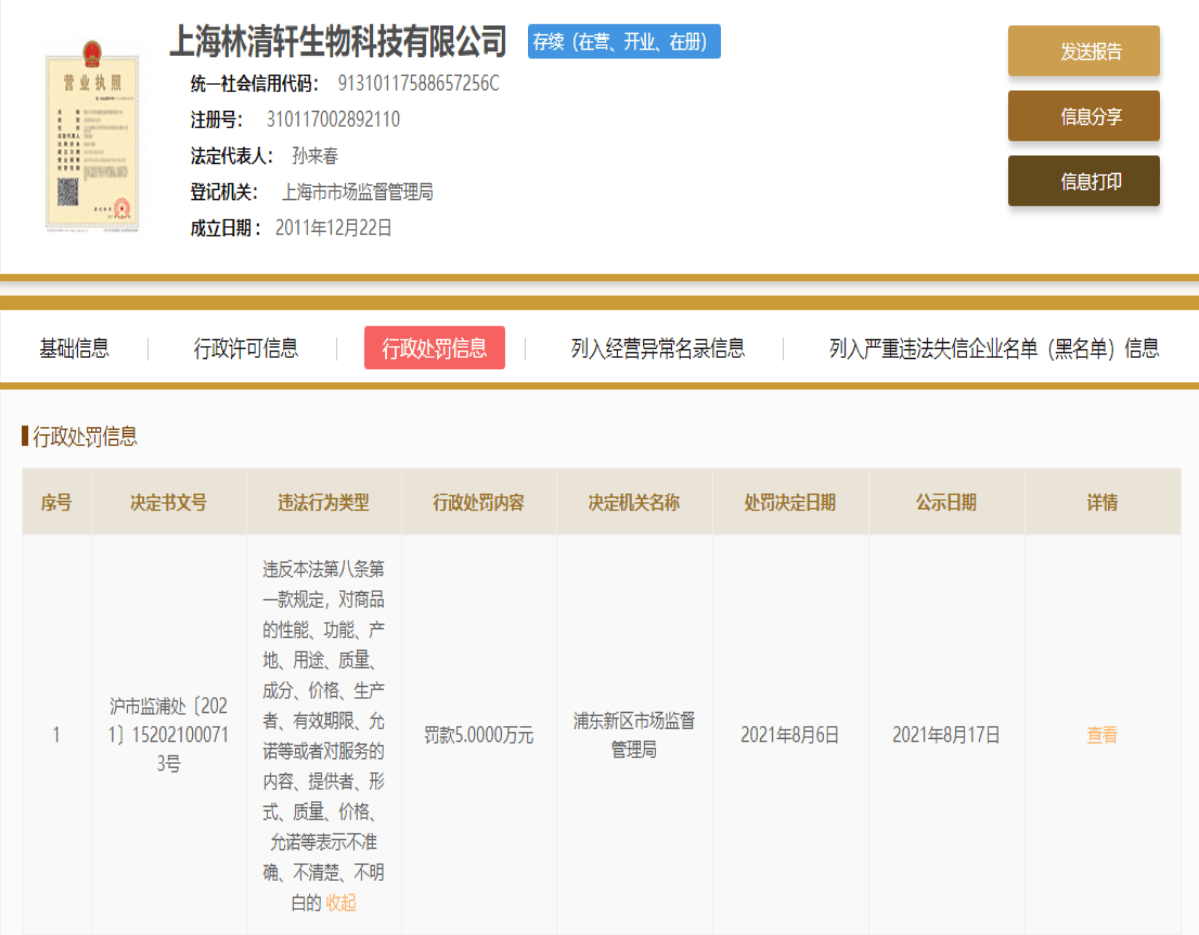Screen dimensions: 1199x935
Task: Click the 罚款5.0000万元 penalty cell
Action: click(479, 735)
